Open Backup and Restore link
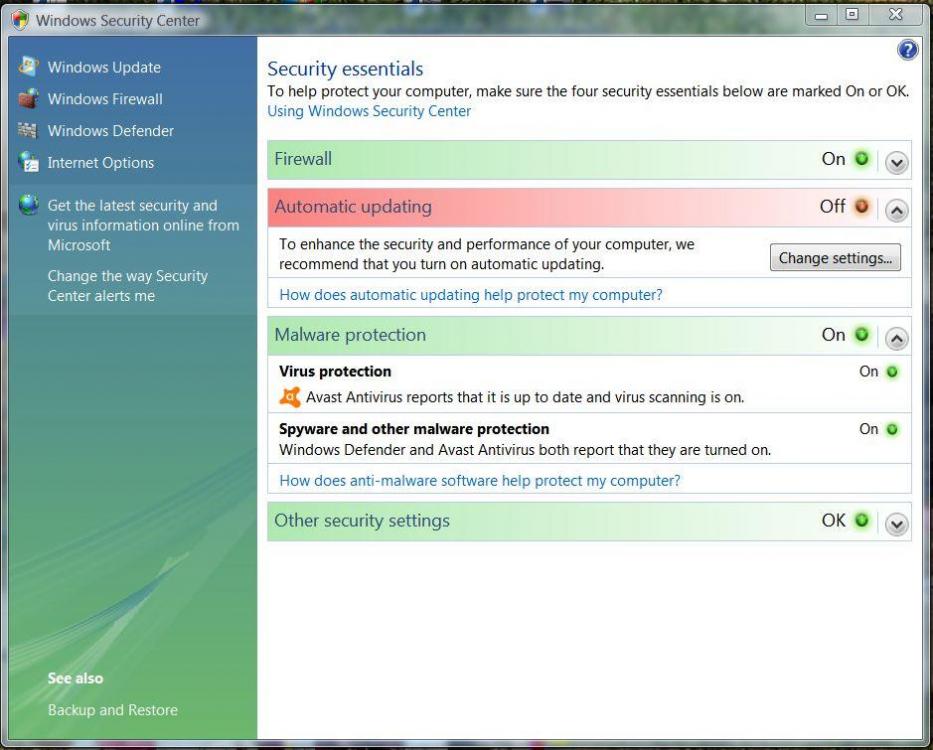The height and width of the screenshot is (750, 933). tap(112, 710)
